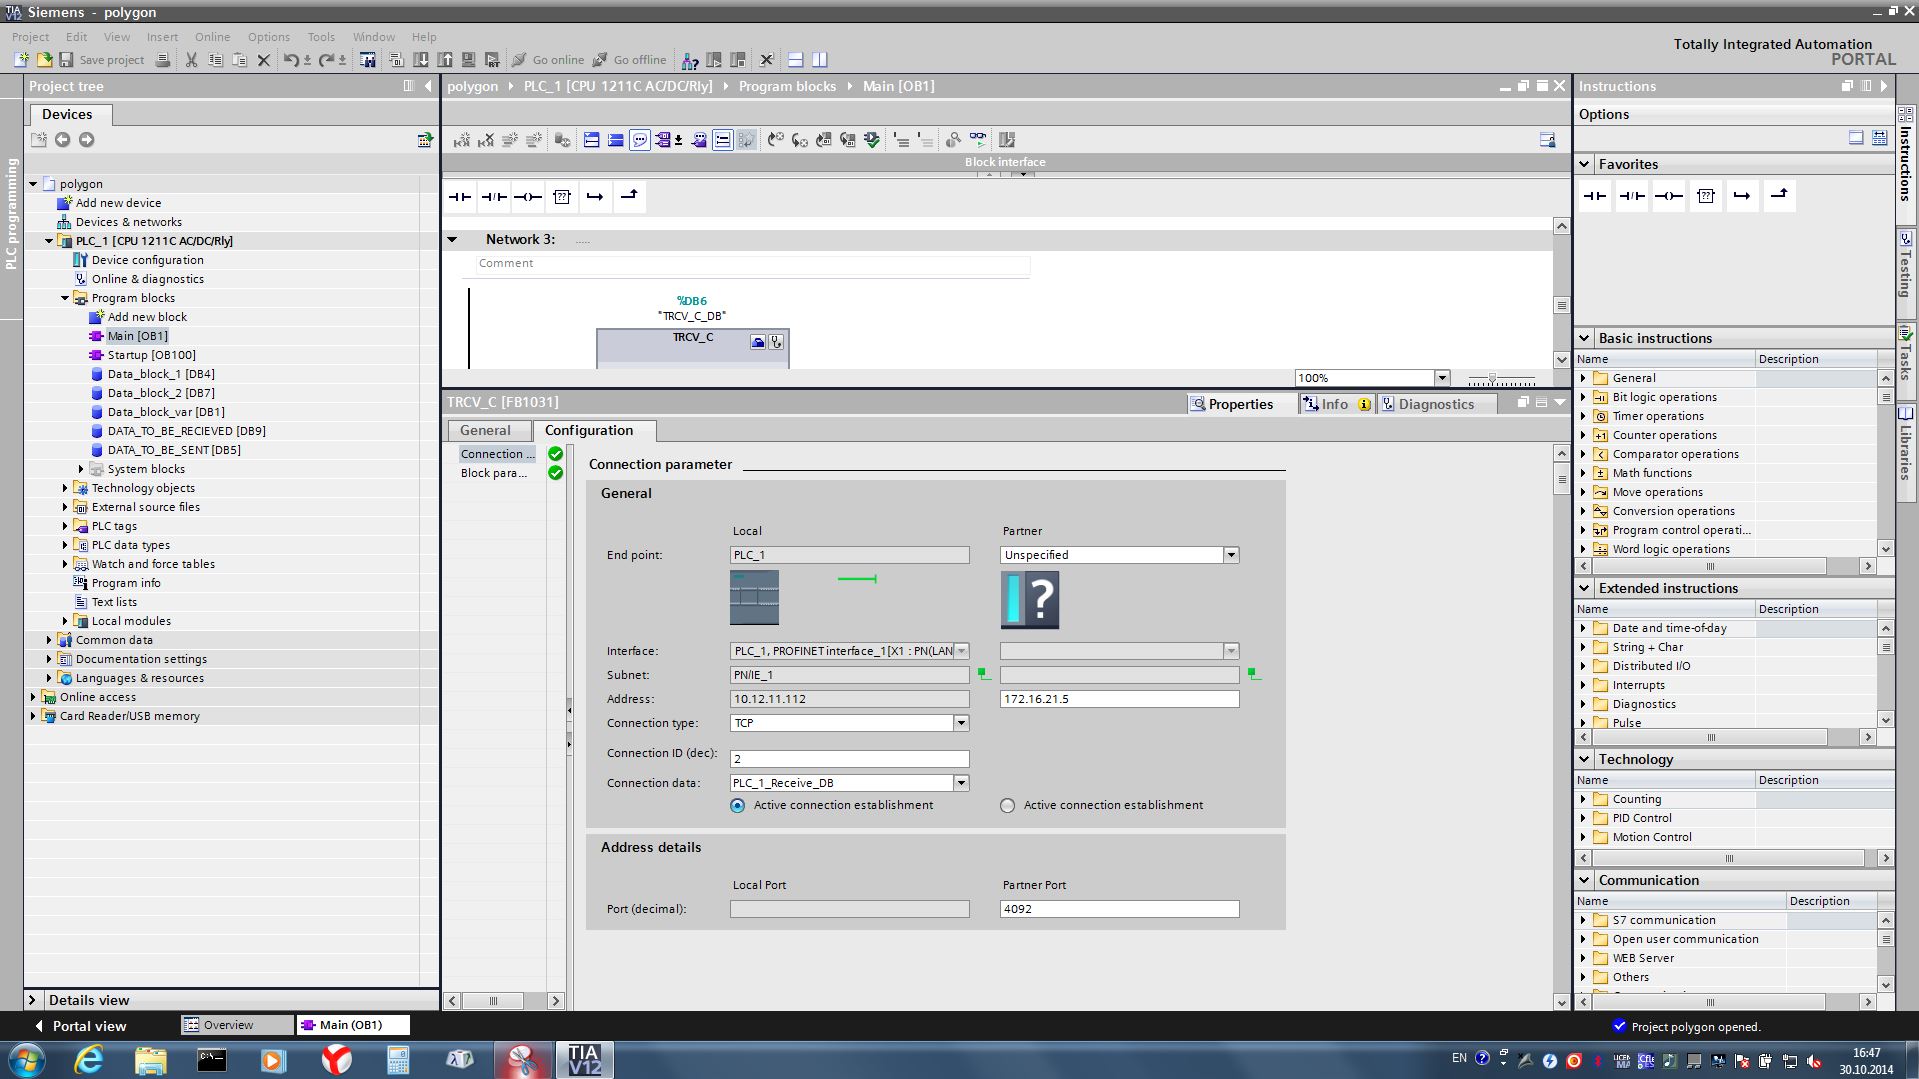Click the Save project toolbar icon
This screenshot has height=1079, width=1919.
(x=67, y=60)
